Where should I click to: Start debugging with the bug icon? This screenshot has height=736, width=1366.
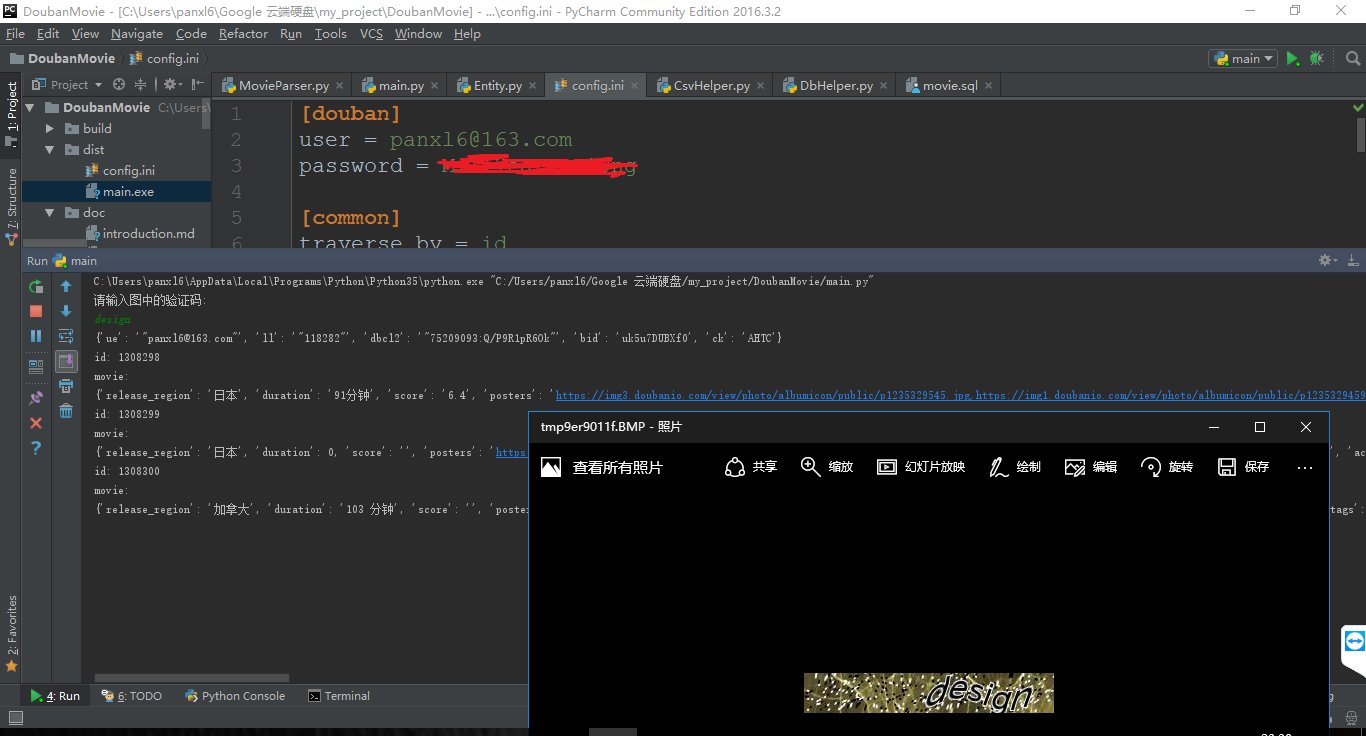(x=1316, y=59)
